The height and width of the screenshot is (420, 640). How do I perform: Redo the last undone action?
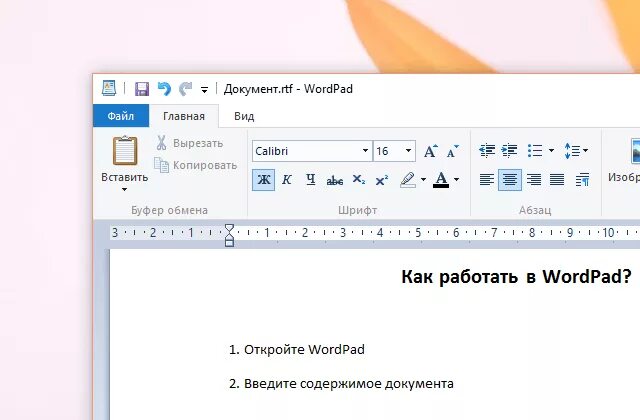pos(186,89)
